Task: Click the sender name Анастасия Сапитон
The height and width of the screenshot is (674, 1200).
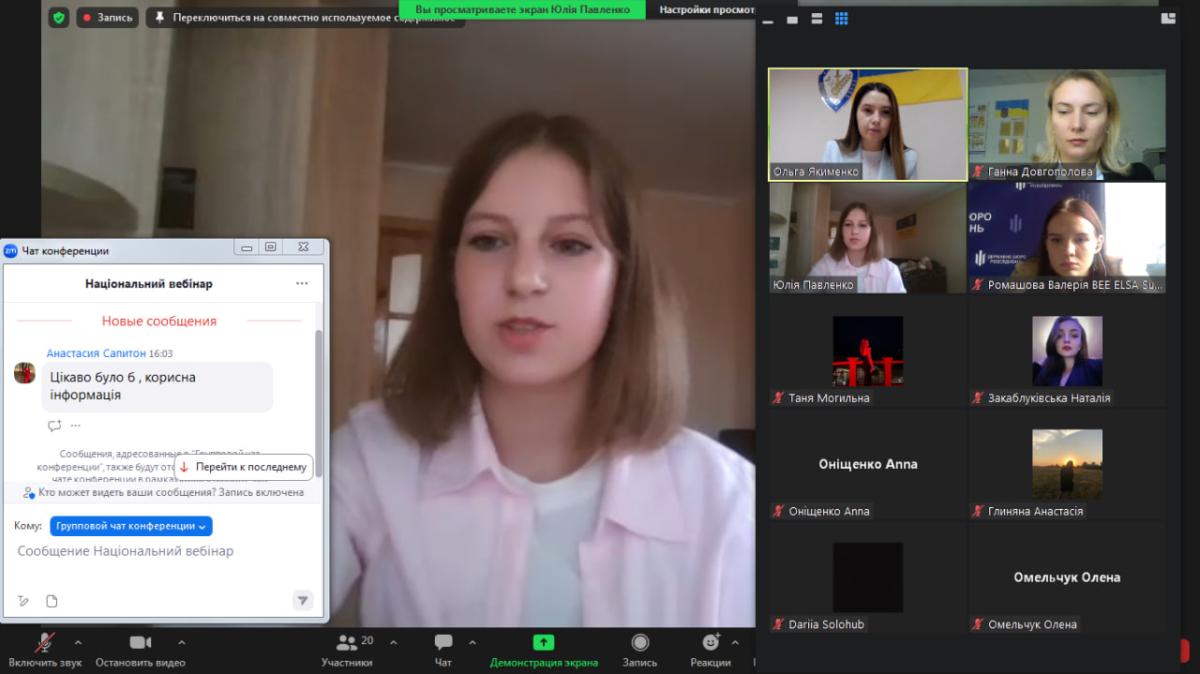Action: pos(96,354)
